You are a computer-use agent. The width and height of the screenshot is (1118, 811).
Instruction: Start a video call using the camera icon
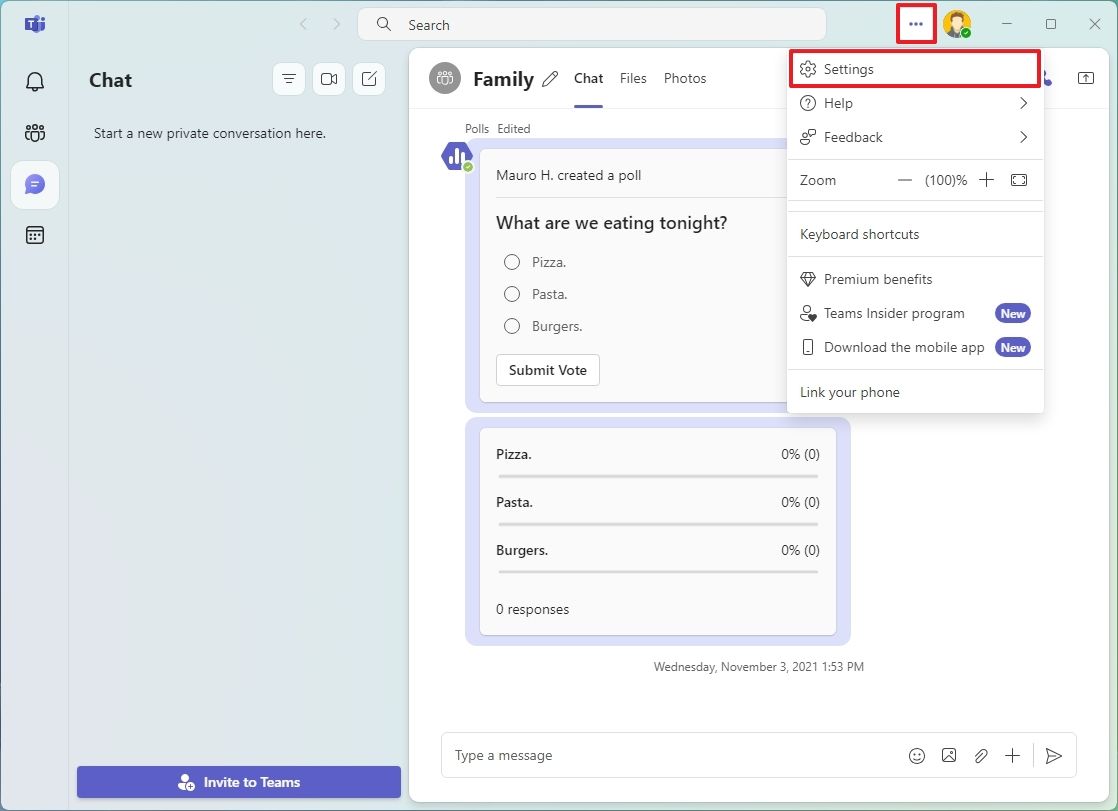[x=329, y=78]
